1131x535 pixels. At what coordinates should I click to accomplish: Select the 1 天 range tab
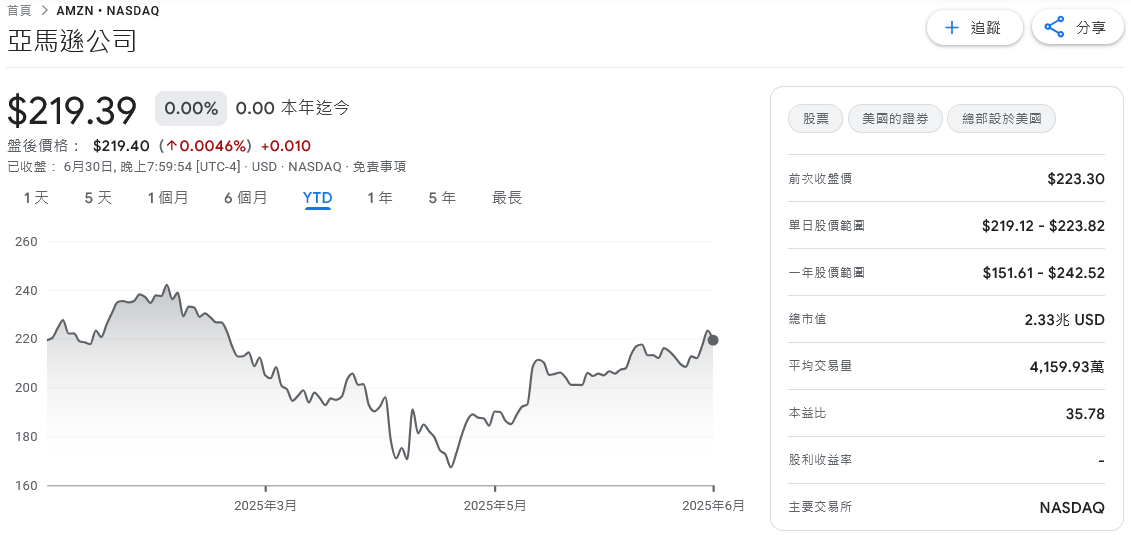(x=36, y=198)
